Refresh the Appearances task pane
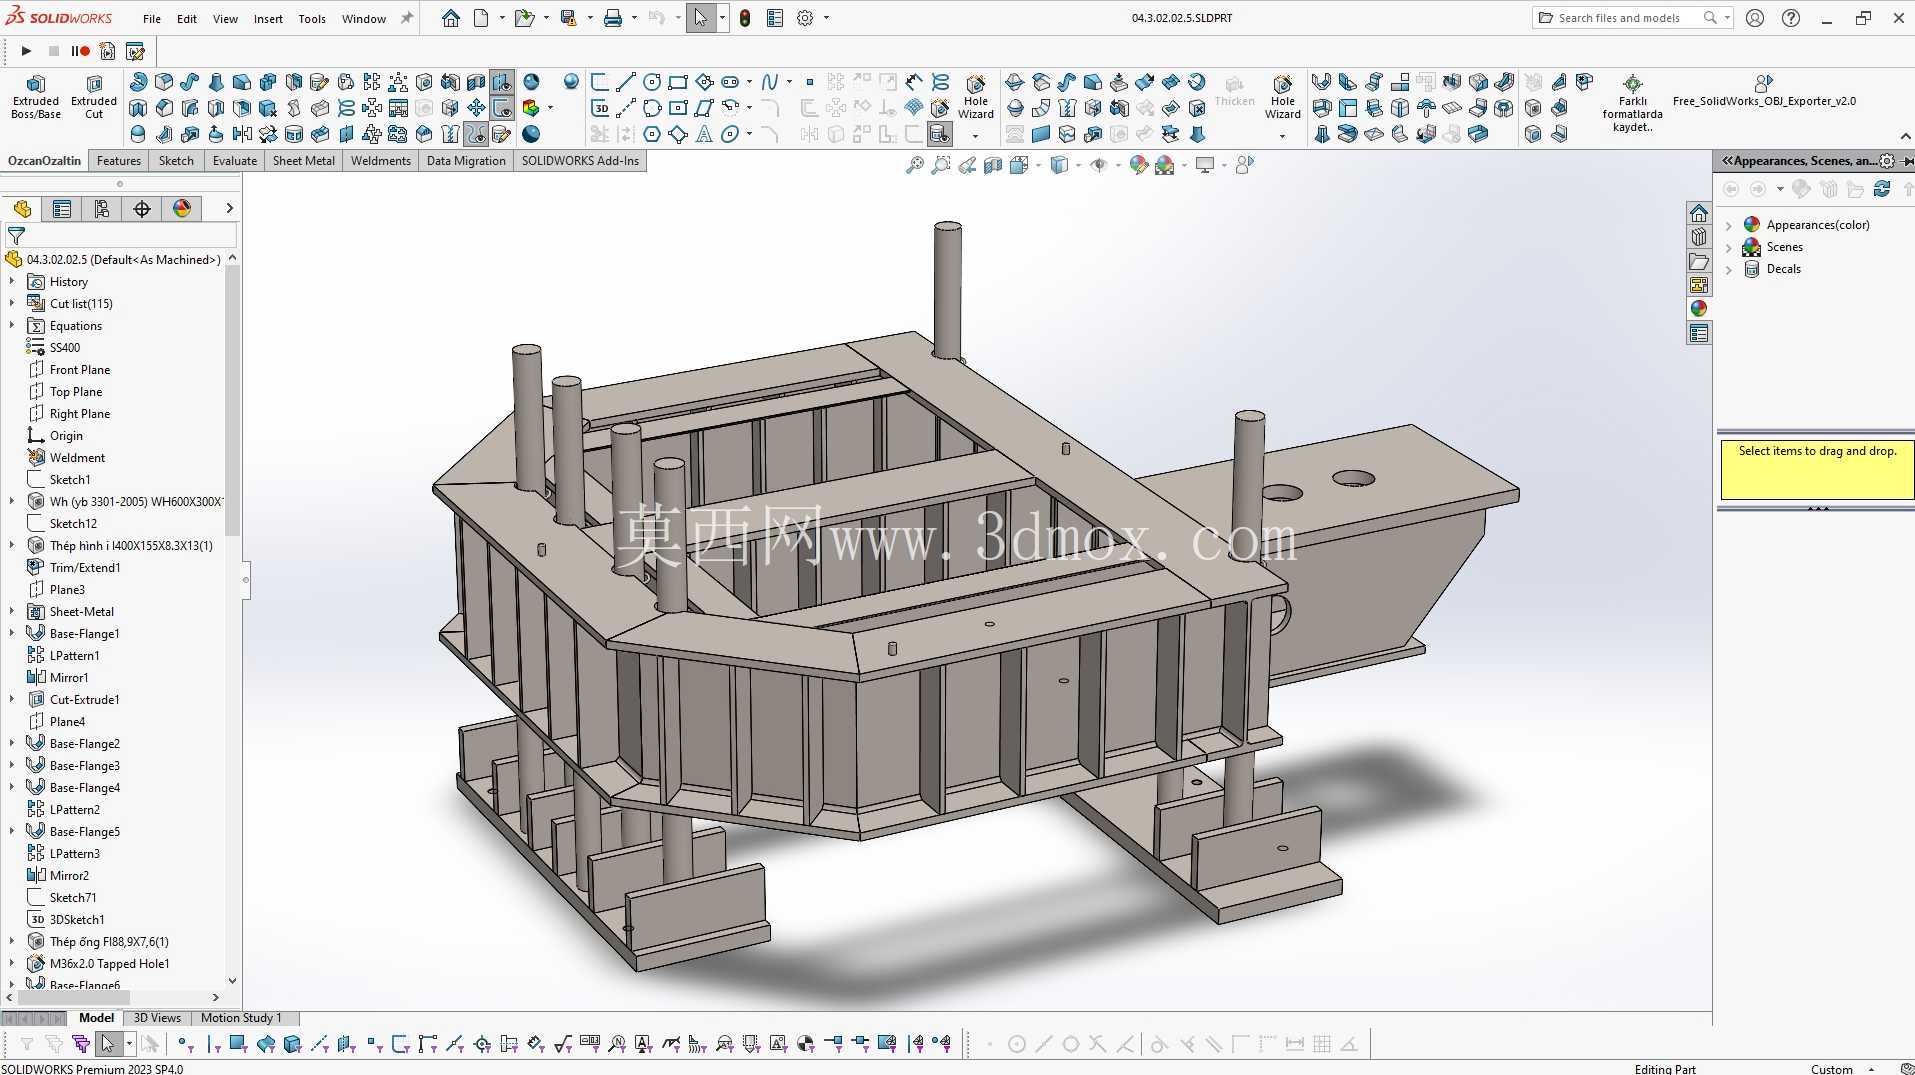 pos(1882,189)
